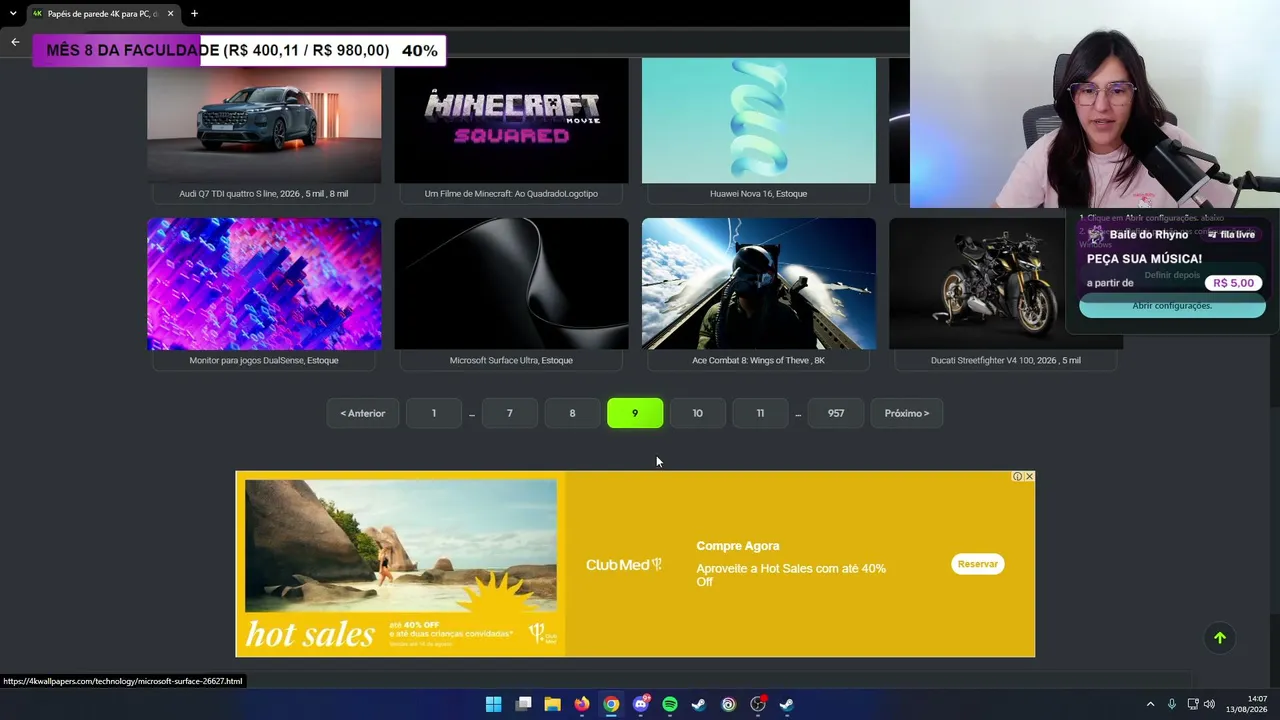Click the 'Monitor para jogos DualSense' caption
This screenshot has height=720, width=1280.
point(264,360)
